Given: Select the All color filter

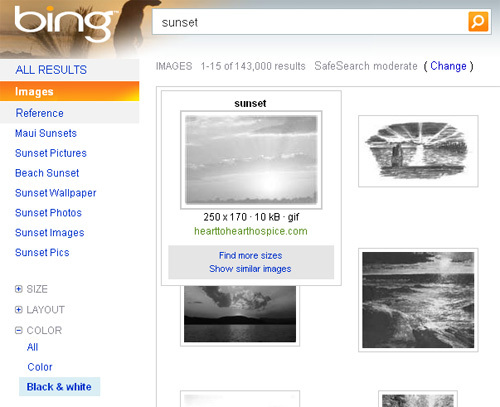Looking at the screenshot, I should 32,347.
